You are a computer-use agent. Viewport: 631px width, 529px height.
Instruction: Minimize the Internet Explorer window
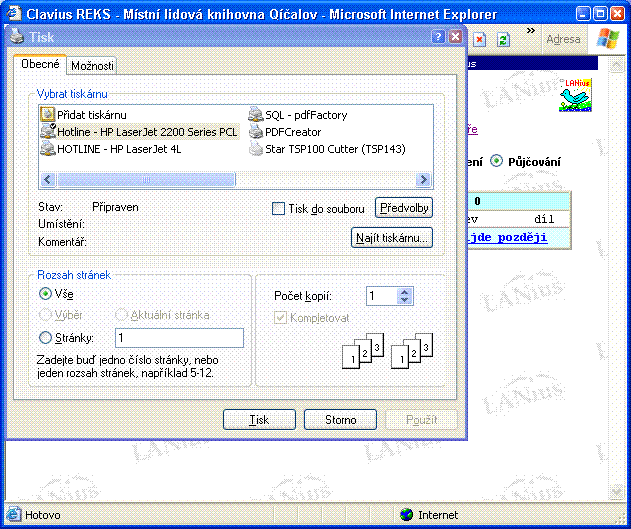pyautogui.click(x=583, y=14)
